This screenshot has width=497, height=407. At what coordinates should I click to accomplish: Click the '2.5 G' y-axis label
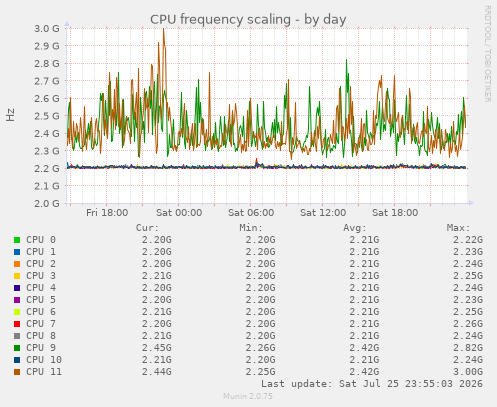(x=47, y=116)
